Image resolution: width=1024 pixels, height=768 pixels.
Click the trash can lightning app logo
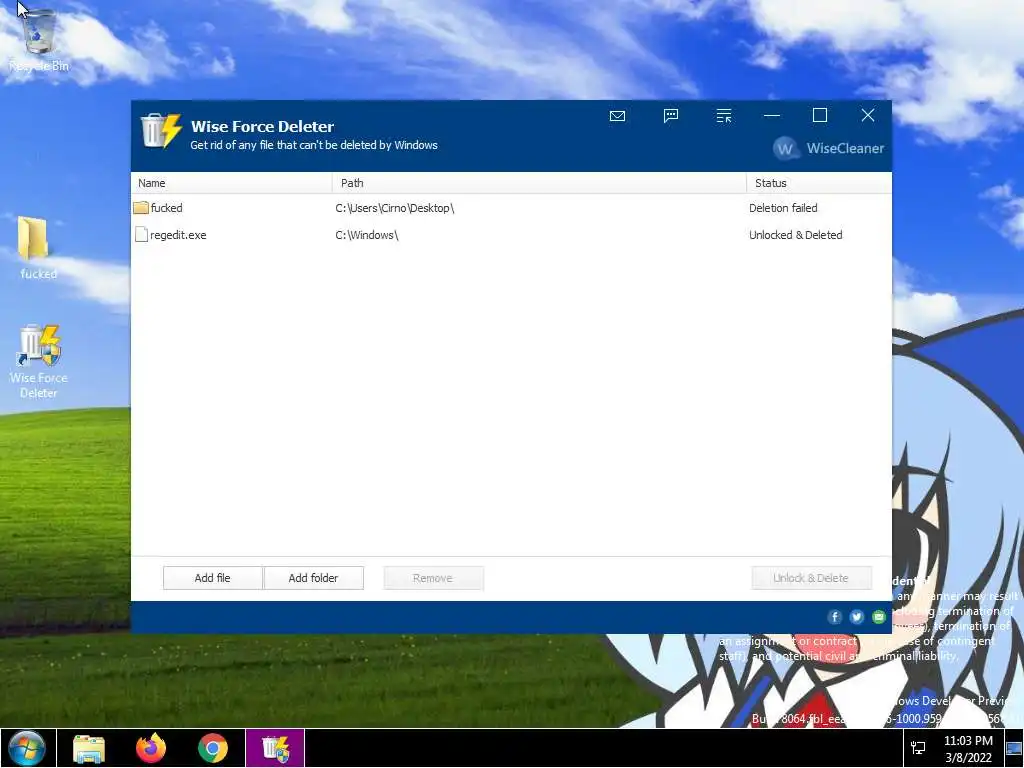(x=161, y=130)
